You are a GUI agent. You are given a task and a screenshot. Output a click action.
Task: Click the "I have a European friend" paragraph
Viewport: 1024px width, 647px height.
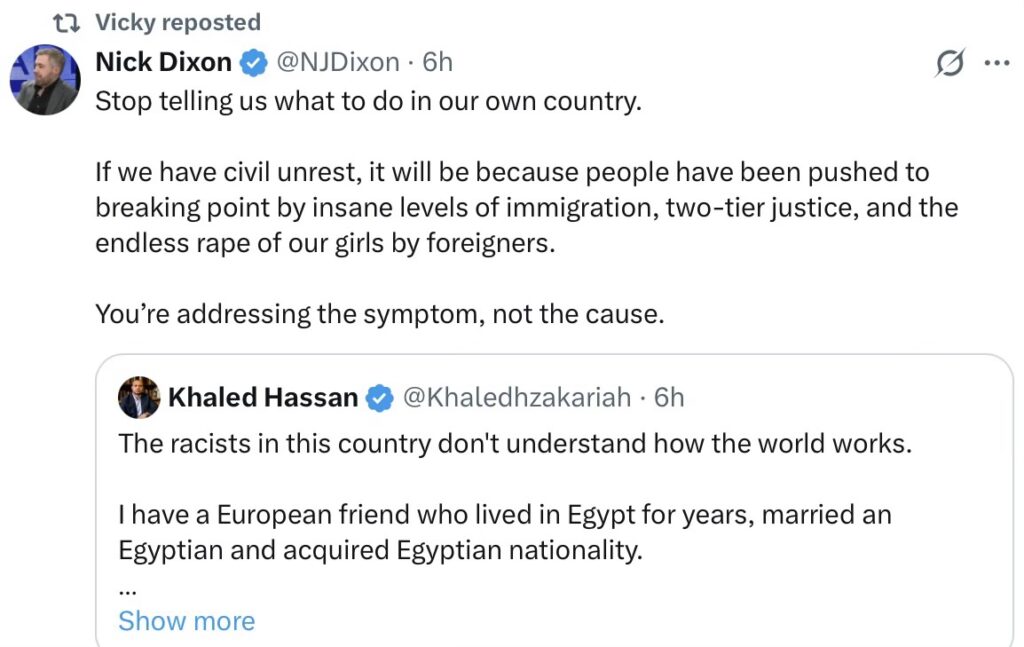pyautogui.click(x=504, y=533)
